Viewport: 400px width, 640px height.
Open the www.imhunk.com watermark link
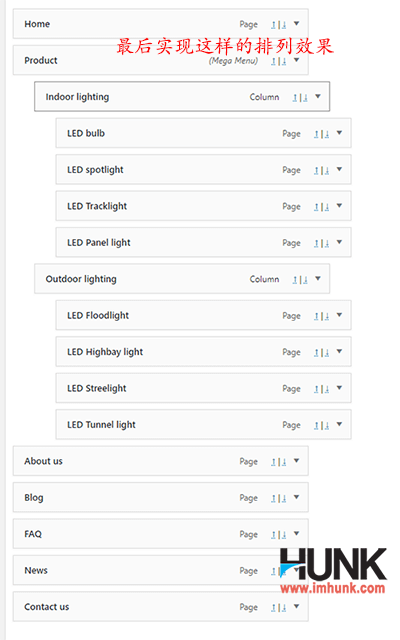click(333, 588)
